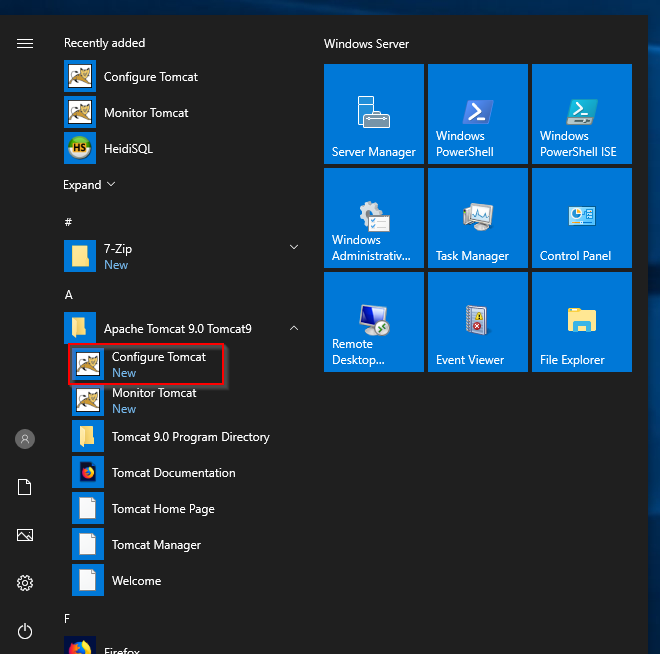The image size is (660, 654).
Task: Launch Firefox from the app list
Action: tap(181, 646)
